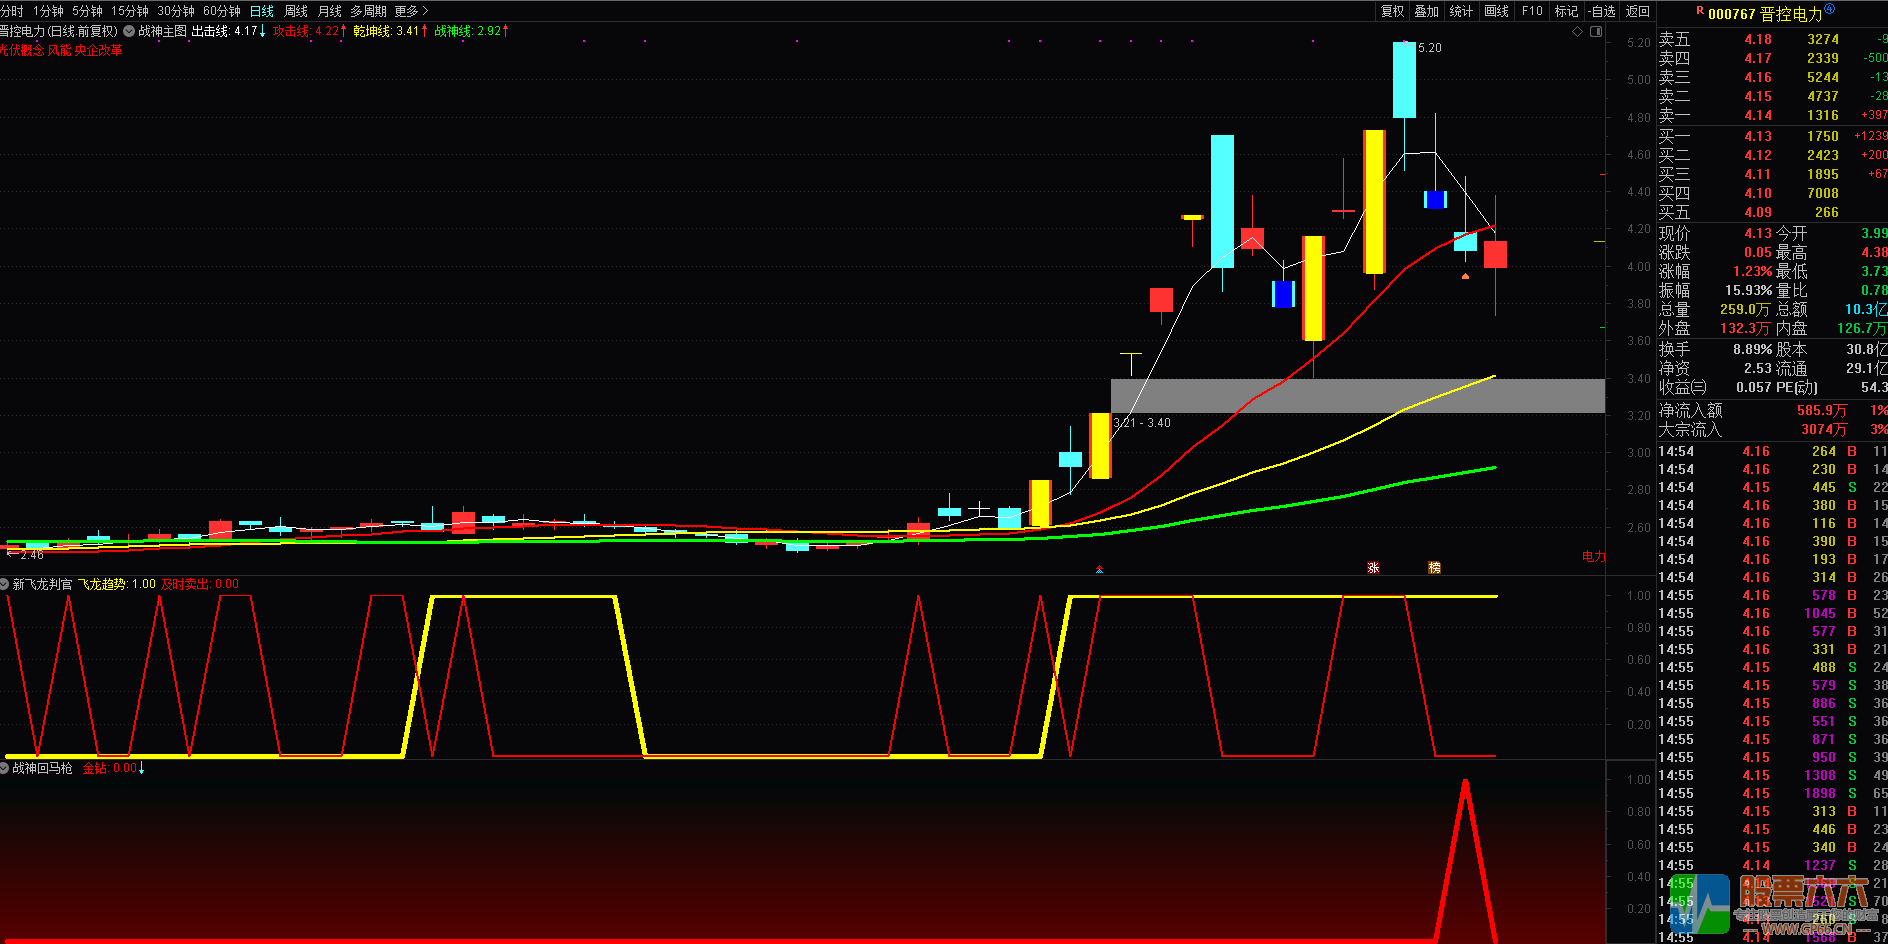
Task: Click the blue circled number after 晋控电力
Action: [x=1830, y=10]
